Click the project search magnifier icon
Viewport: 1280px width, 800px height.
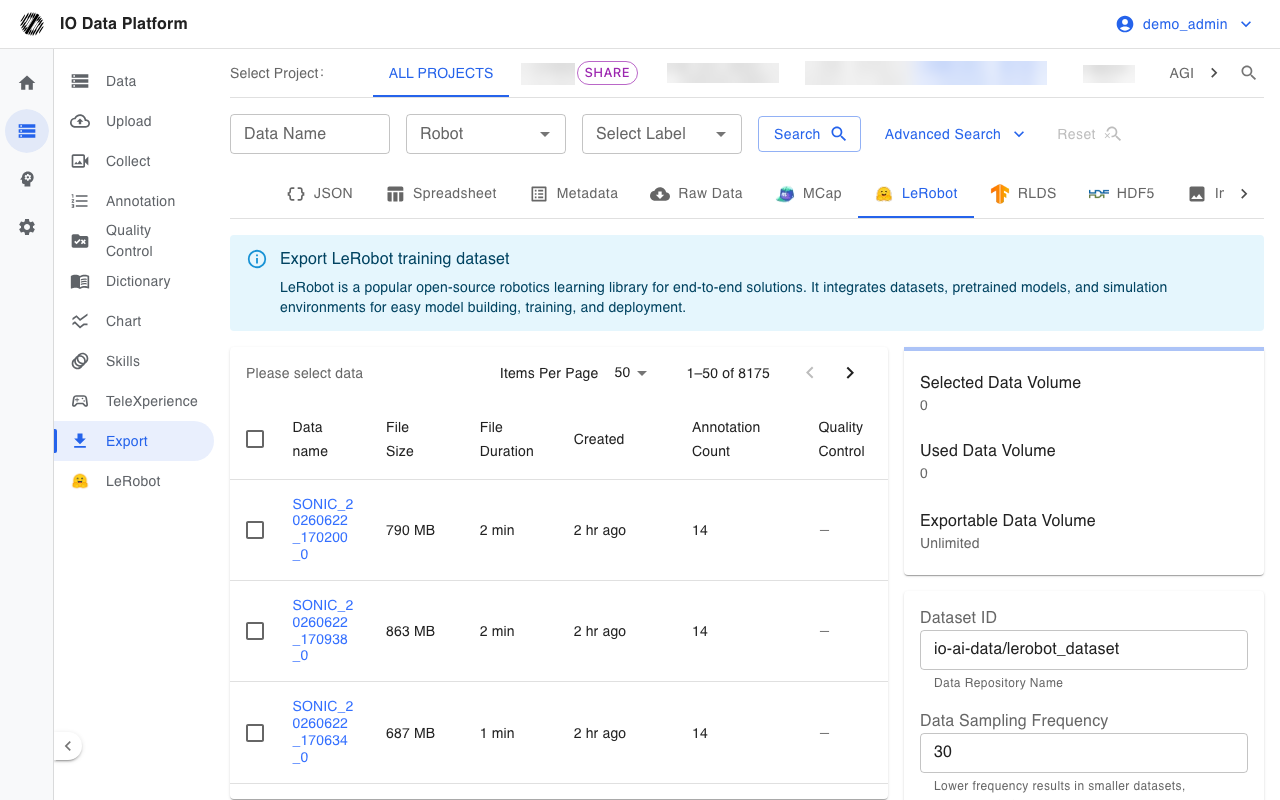click(x=1248, y=73)
